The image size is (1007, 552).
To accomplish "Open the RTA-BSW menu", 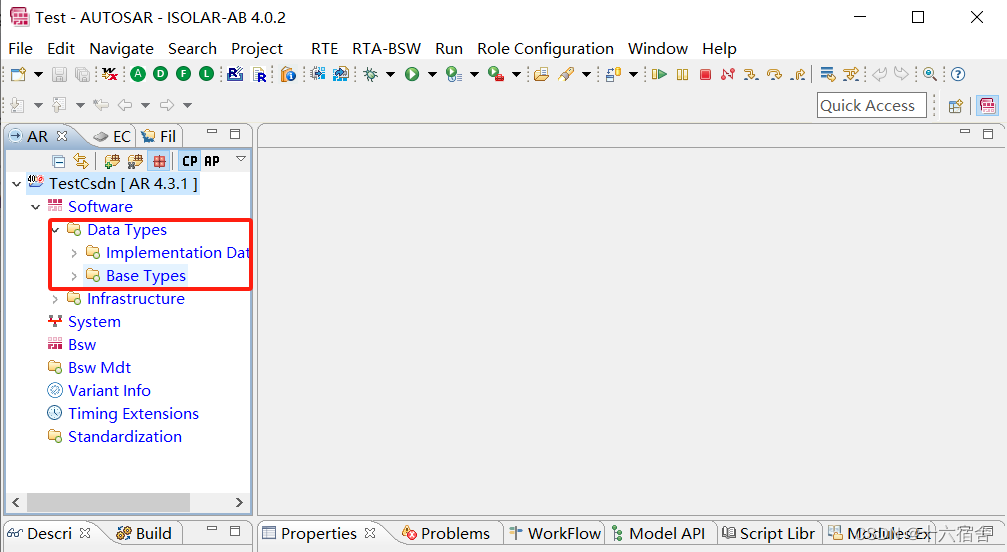I will tap(386, 49).
